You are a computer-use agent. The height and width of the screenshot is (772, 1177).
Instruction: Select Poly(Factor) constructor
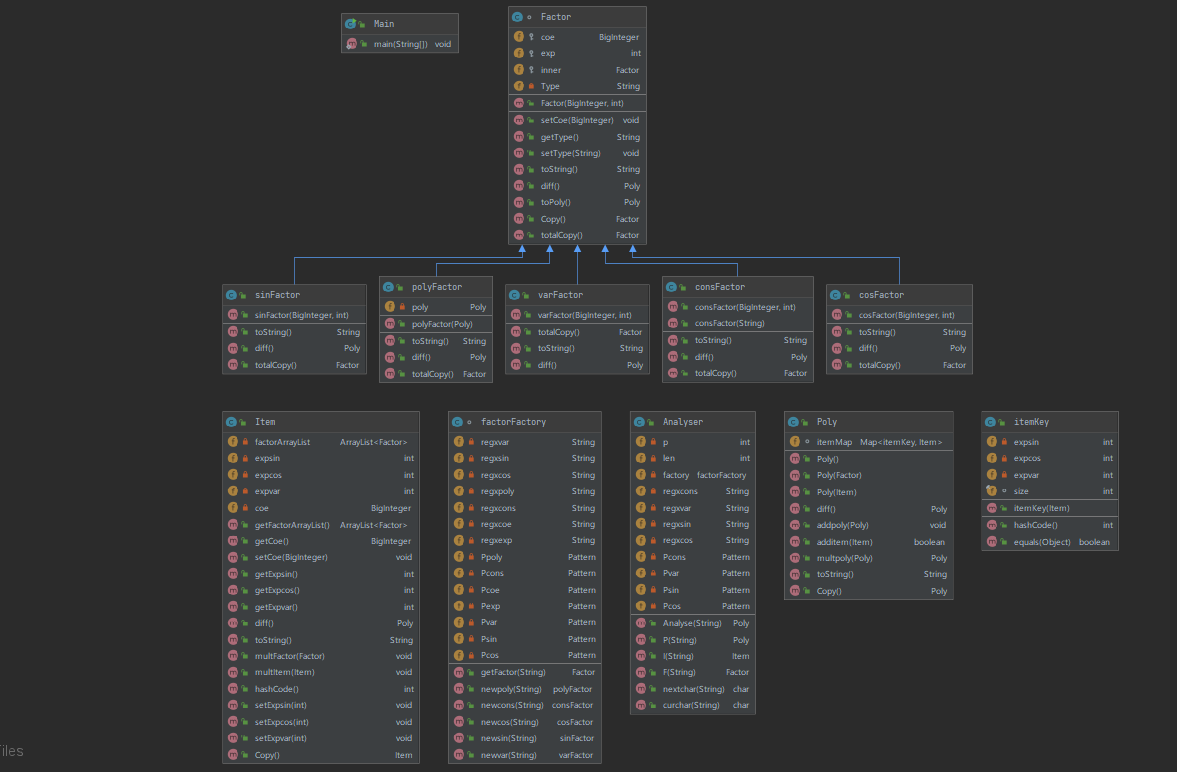coord(868,475)
